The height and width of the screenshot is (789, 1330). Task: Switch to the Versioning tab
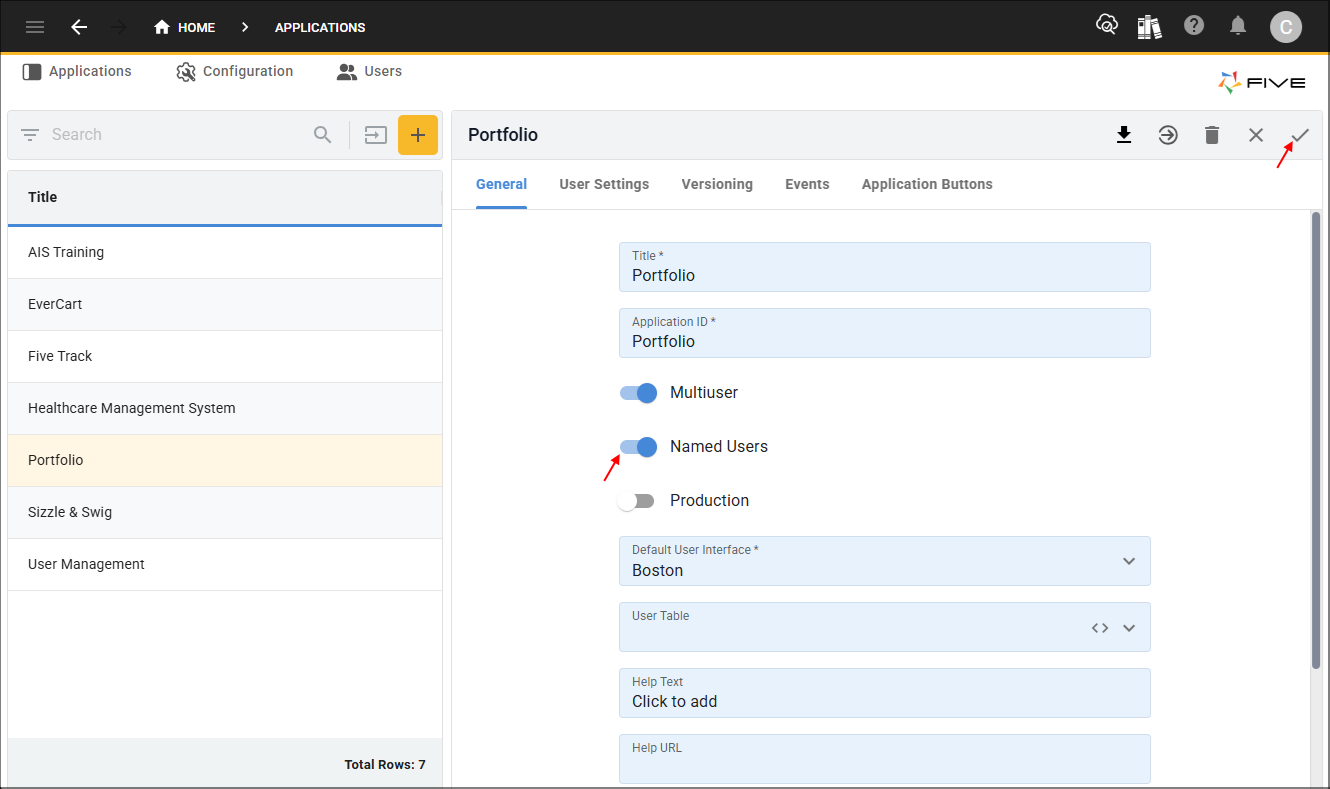(717, 184)
